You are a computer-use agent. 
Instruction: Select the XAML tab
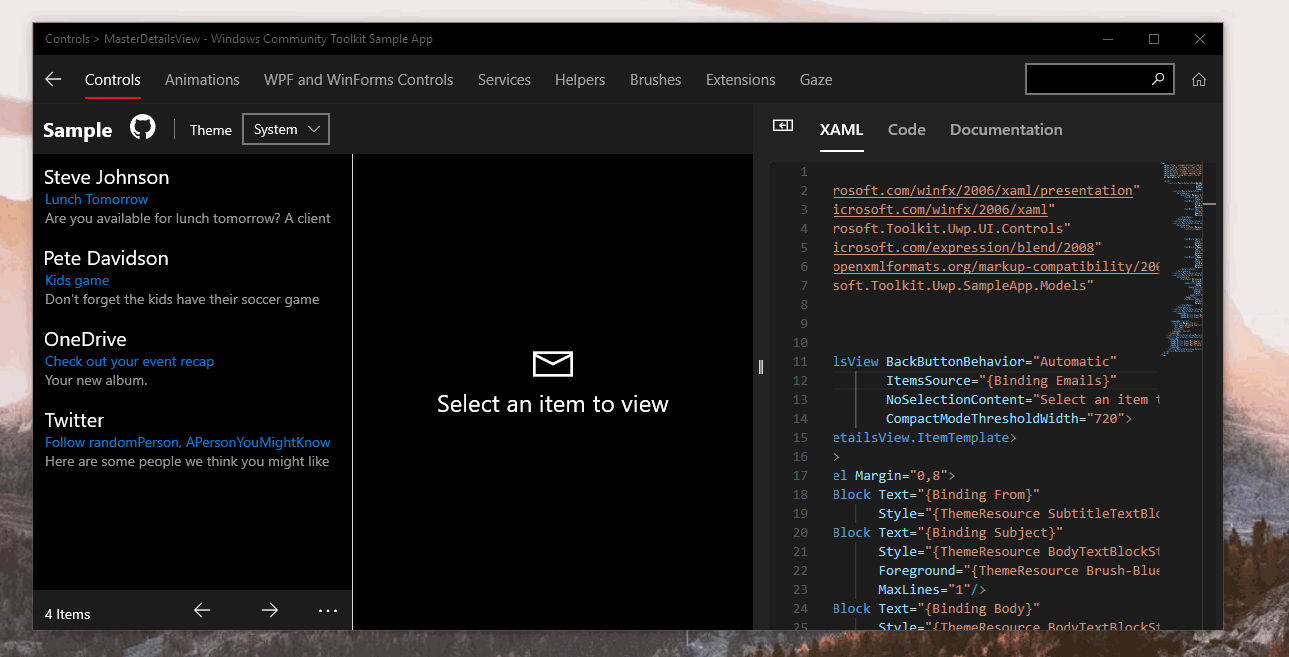tap(841, 130)
